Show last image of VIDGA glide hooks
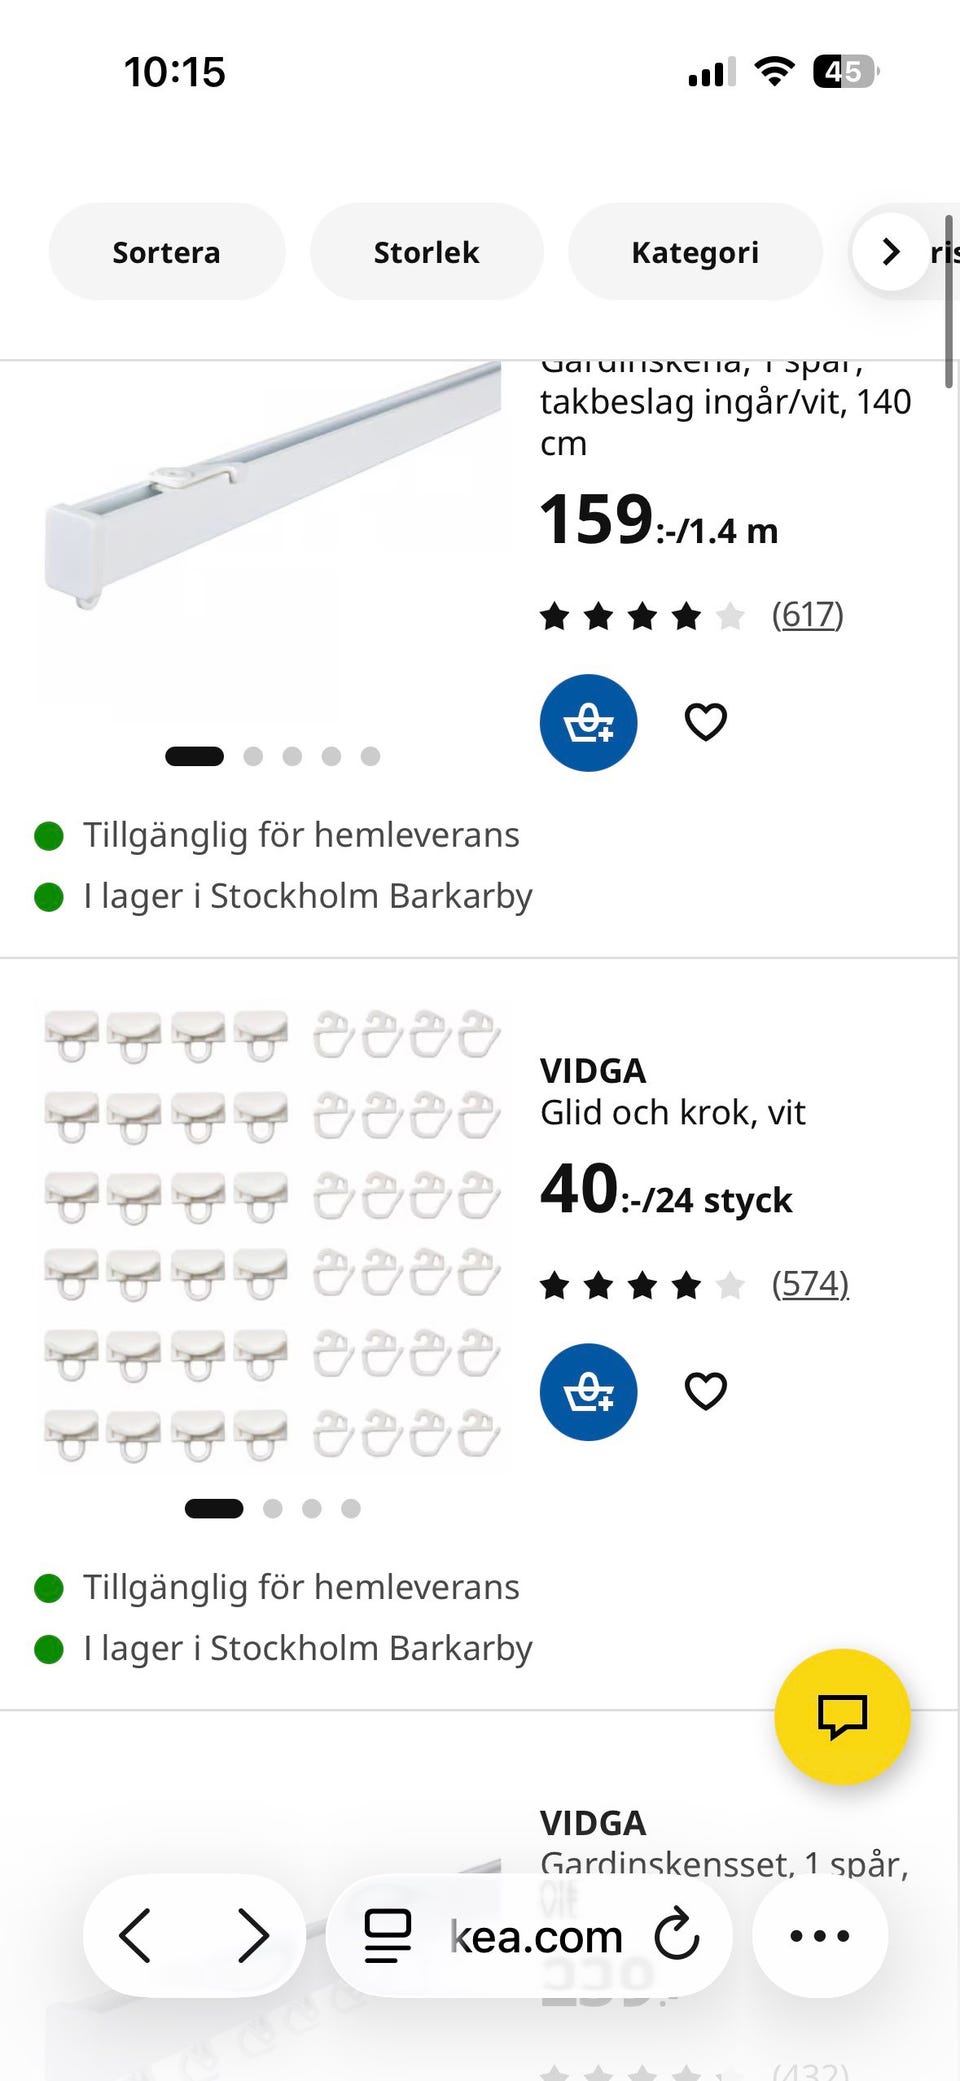 (x=351, y=1508)
